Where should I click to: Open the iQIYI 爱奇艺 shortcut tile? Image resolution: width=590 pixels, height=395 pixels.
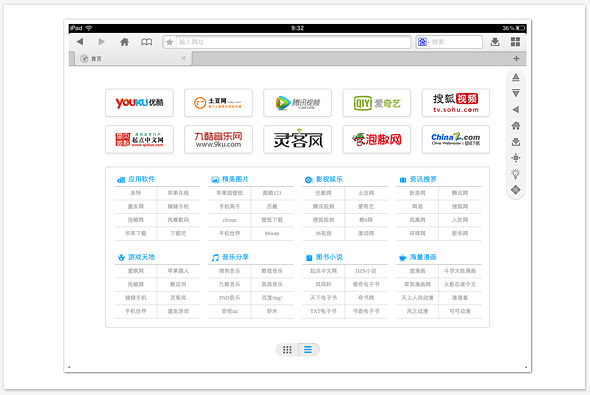click(376, 103)
